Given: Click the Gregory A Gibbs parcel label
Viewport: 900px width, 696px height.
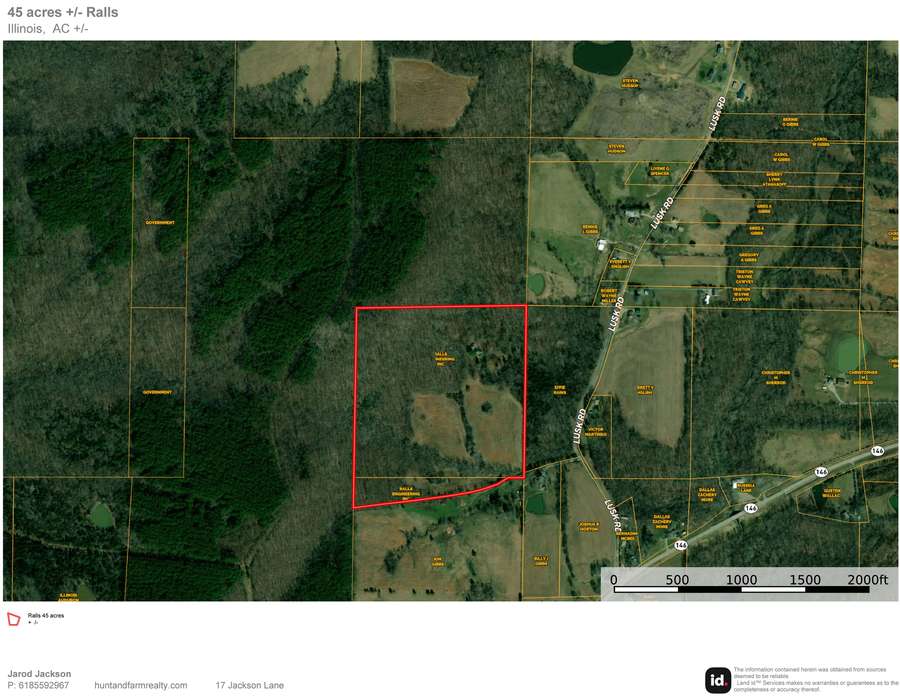Looking at the screenshot, I should click(748, 257).
